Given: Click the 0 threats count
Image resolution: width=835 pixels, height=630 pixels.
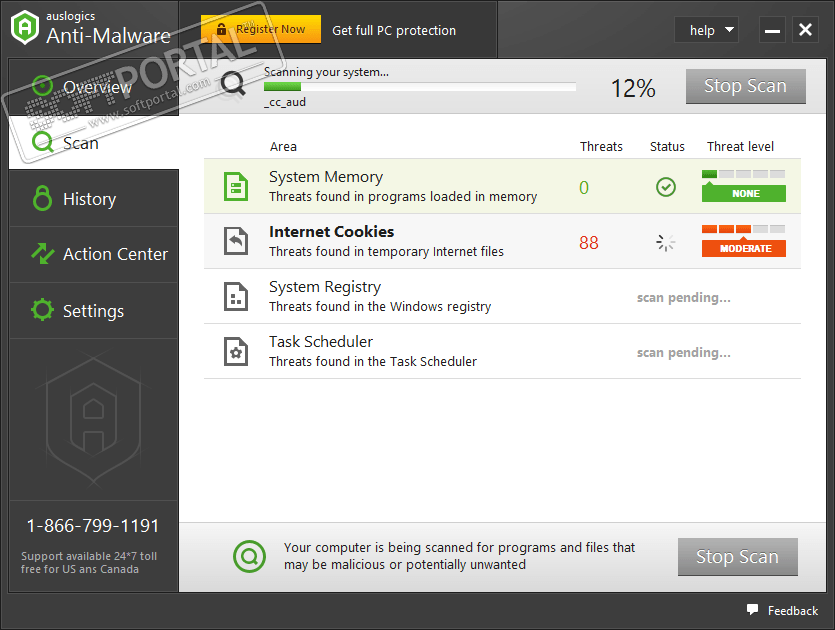Looking at the screenshot, I should (584, 187).
